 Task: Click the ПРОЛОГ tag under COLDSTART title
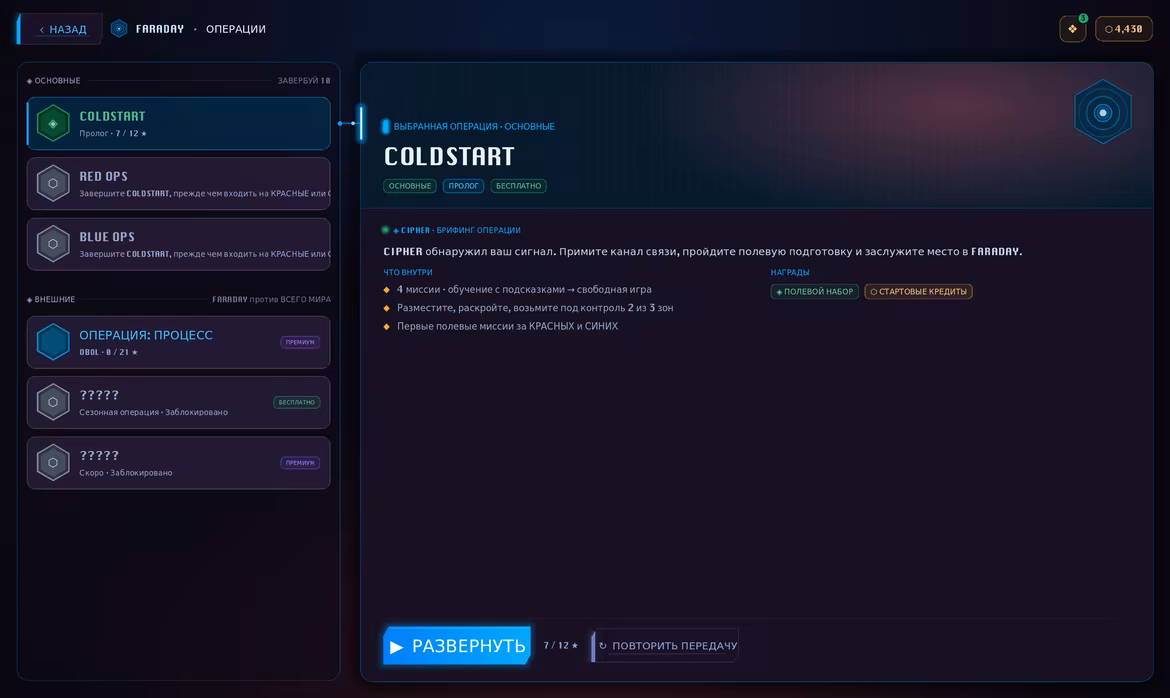(463, 186)
